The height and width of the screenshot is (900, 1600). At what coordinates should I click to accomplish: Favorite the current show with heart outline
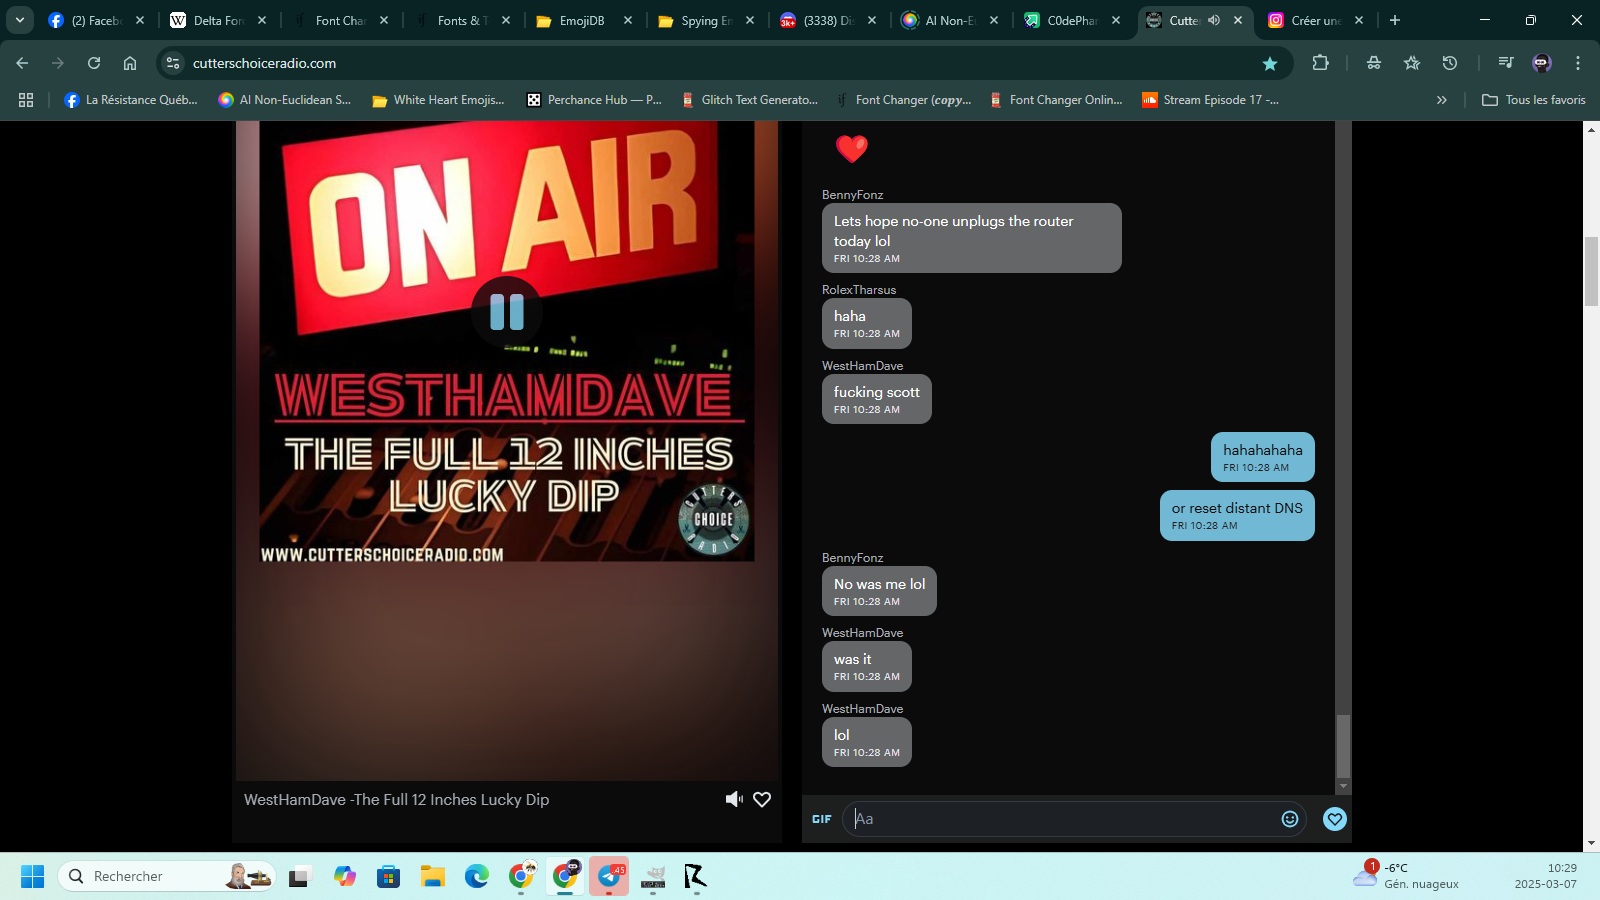(762, 799)
